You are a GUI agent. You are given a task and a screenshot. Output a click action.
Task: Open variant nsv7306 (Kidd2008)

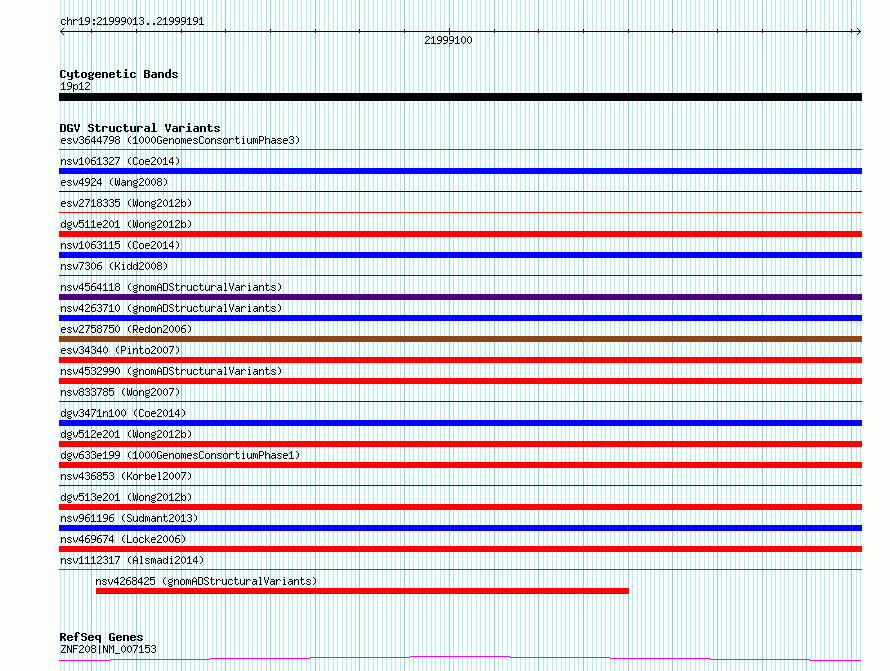(114, 266)
